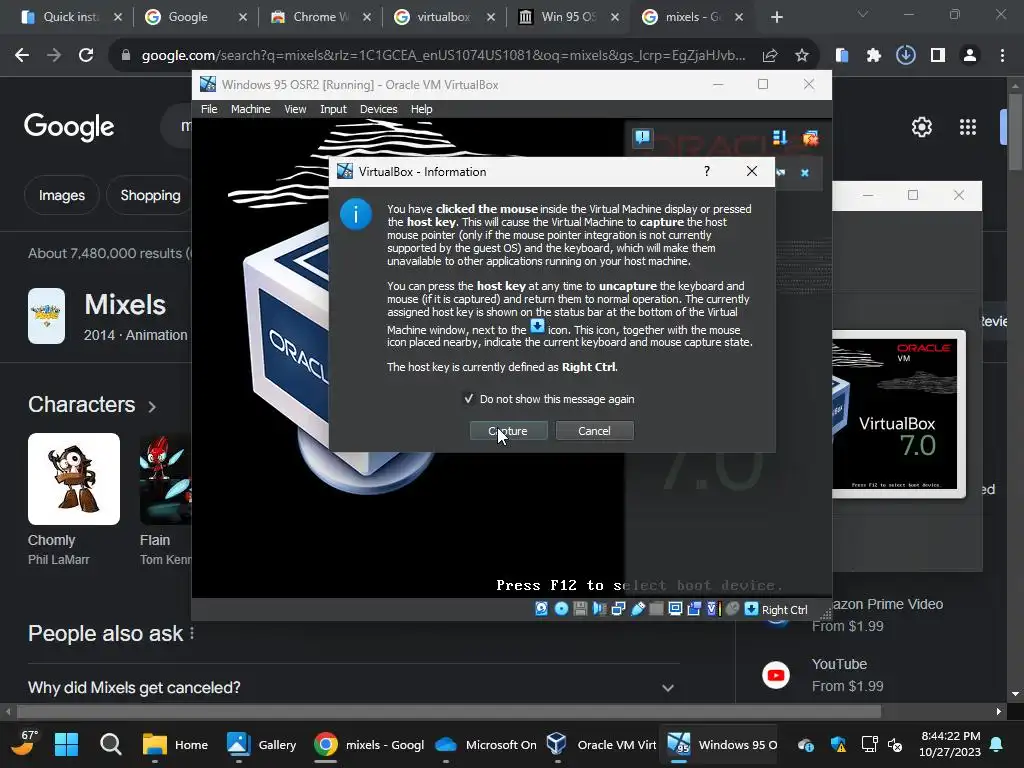Reload the Google search page
The image size is (1024, 768).
[86, 56]
